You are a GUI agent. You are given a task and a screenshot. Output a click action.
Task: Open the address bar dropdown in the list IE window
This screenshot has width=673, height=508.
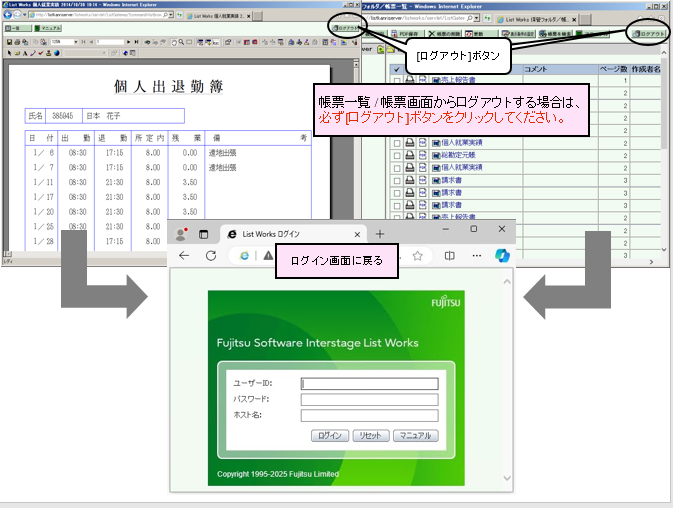tap(476, 18)
